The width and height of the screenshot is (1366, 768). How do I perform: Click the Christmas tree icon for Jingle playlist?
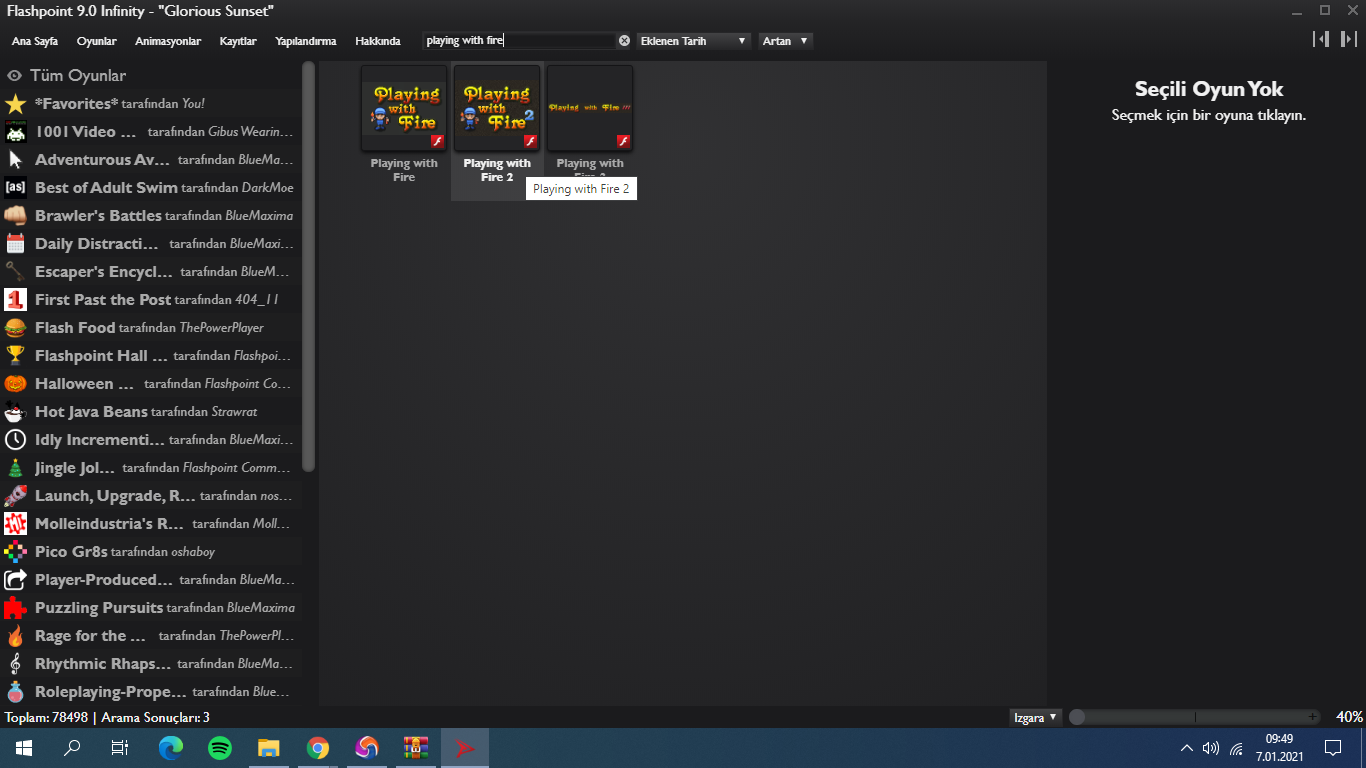pos(15,468)
